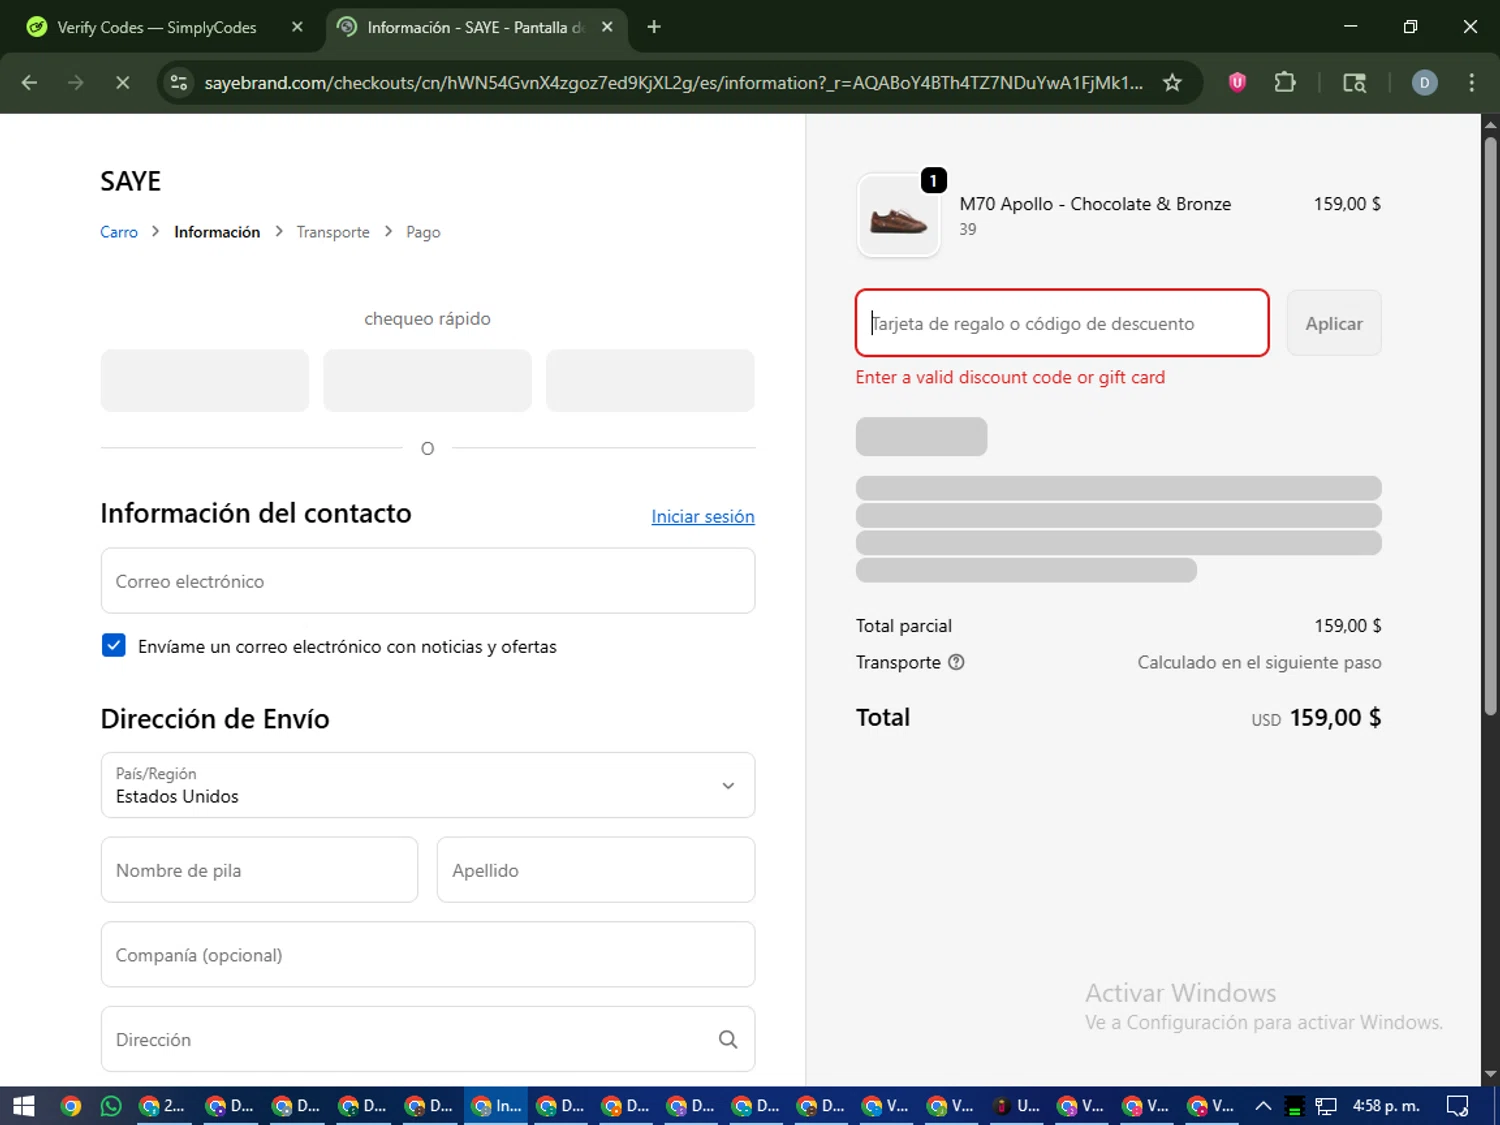1500x1125 pixels.
Task: Open the País/Región dropdown
Action: pyautogui.click(x=428, y=785)
